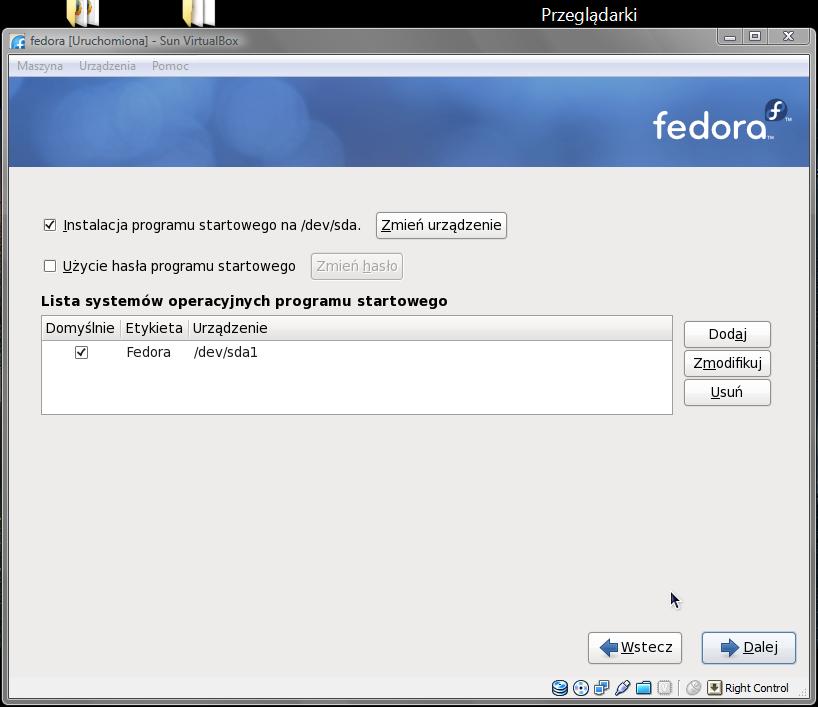Screen dimensions: 818x707
Task: Minimize the VirtualBox window
Action: pos(730,37)
